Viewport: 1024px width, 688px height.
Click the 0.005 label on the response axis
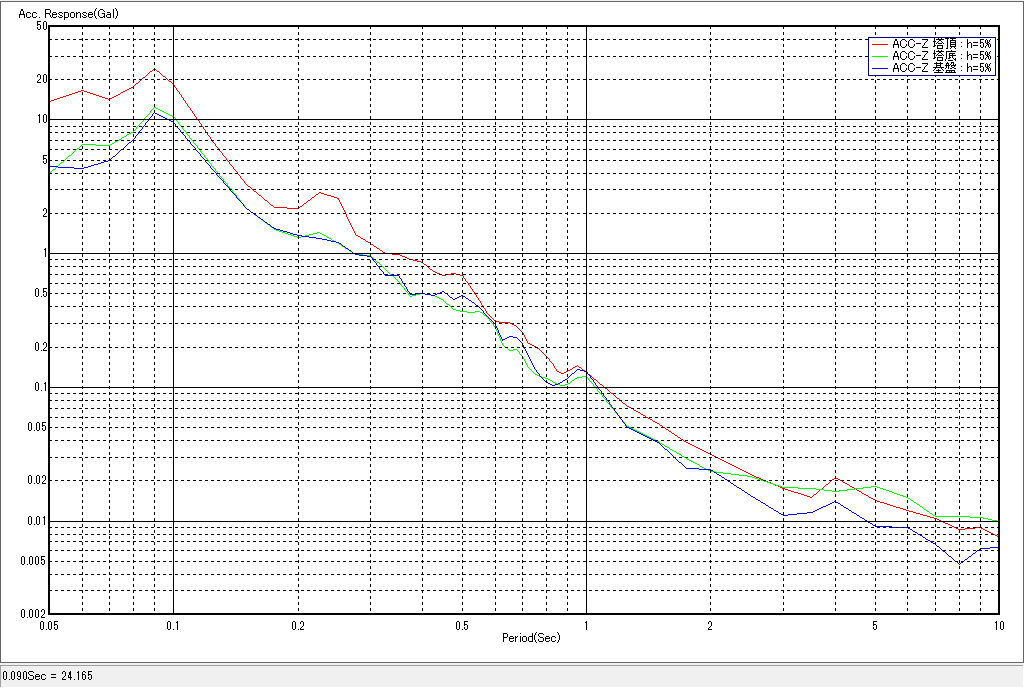(34, 561)
